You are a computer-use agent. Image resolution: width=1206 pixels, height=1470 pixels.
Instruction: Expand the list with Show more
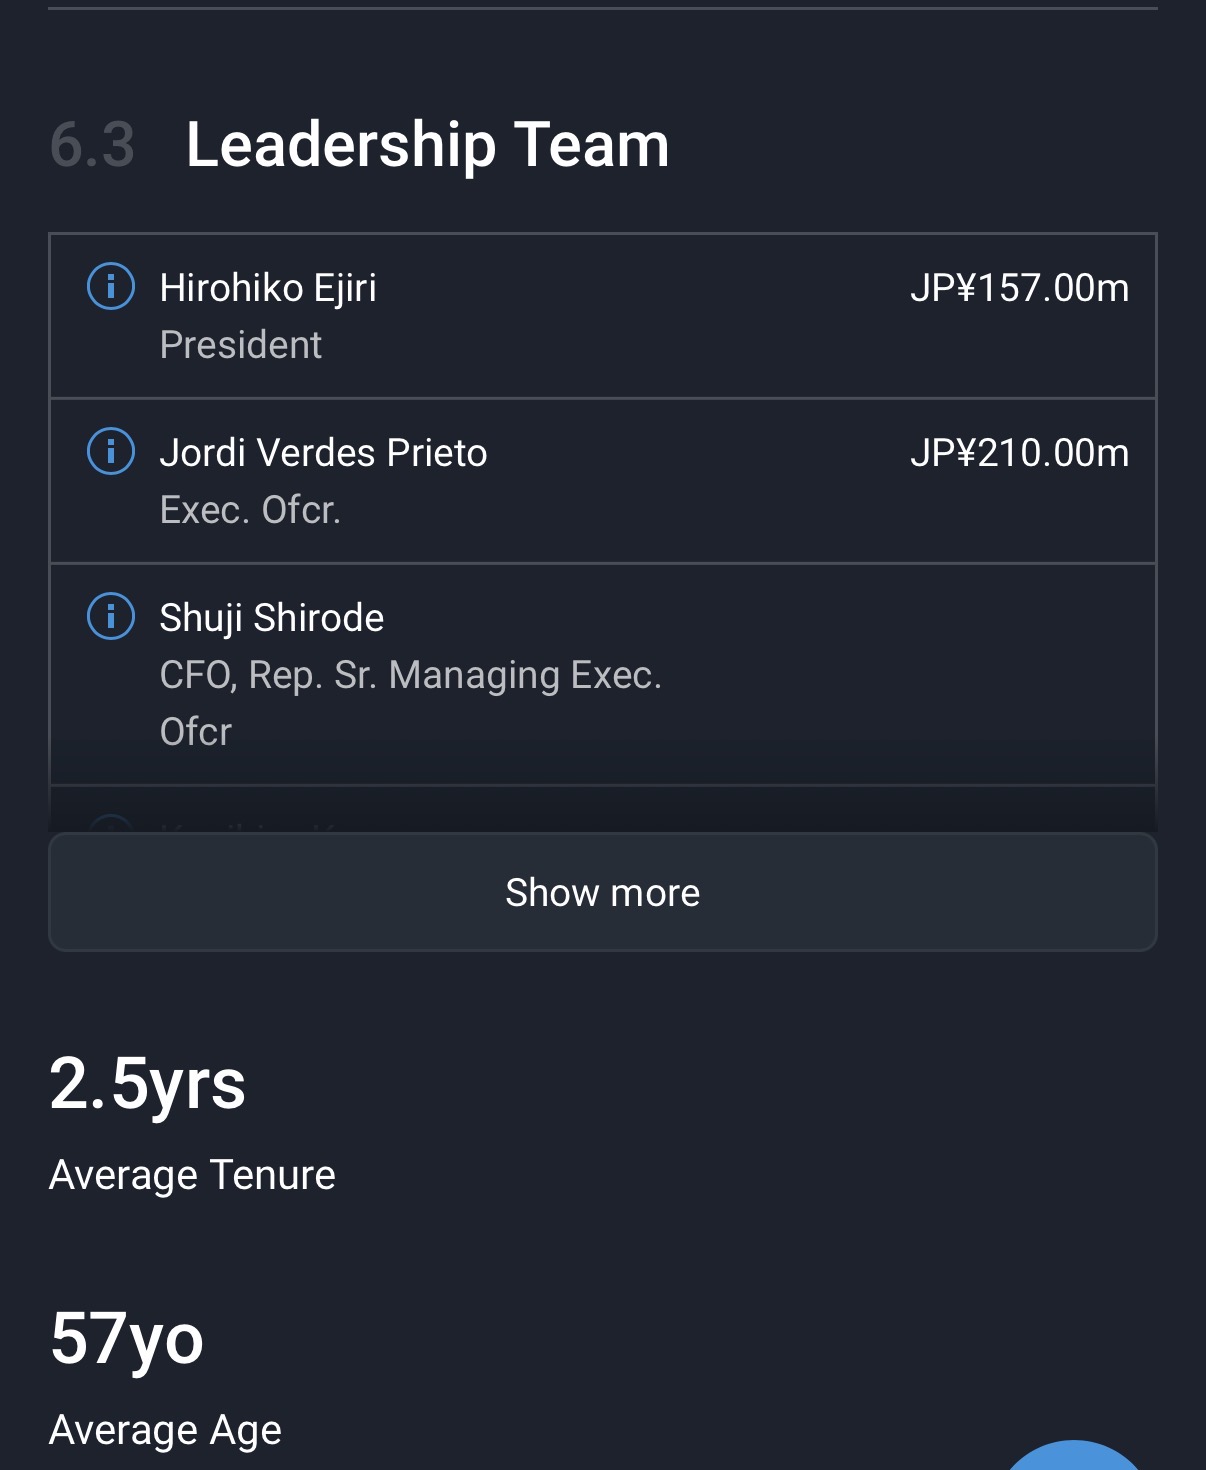pyautogui.click(x=602, y=892)
